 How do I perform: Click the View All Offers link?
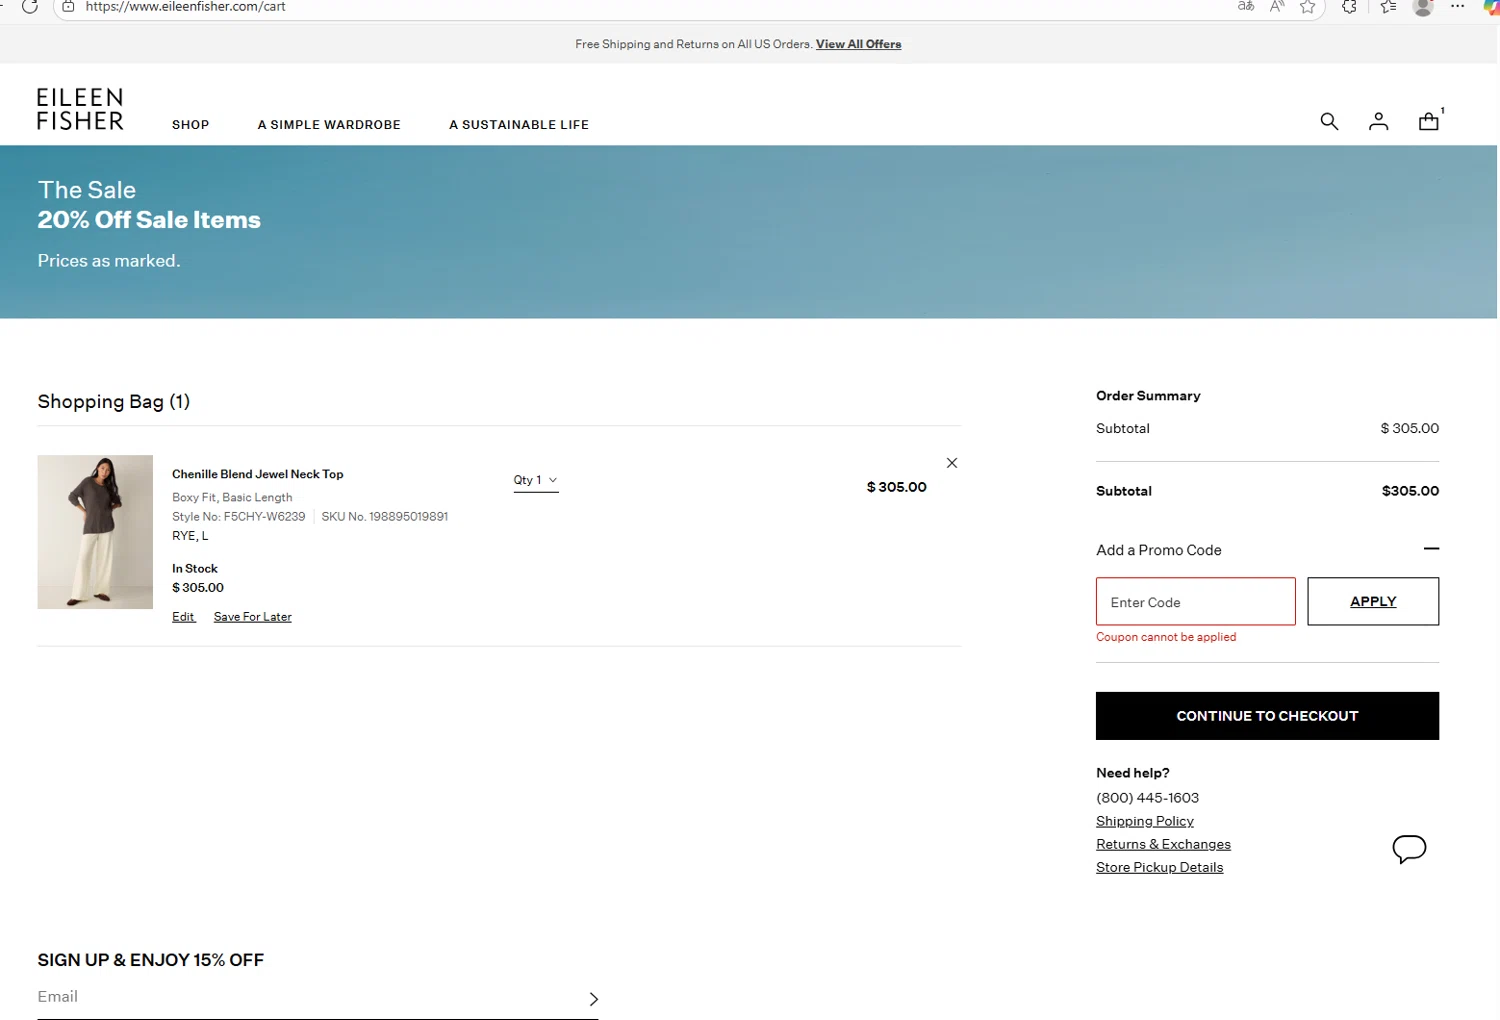[858, 44]
